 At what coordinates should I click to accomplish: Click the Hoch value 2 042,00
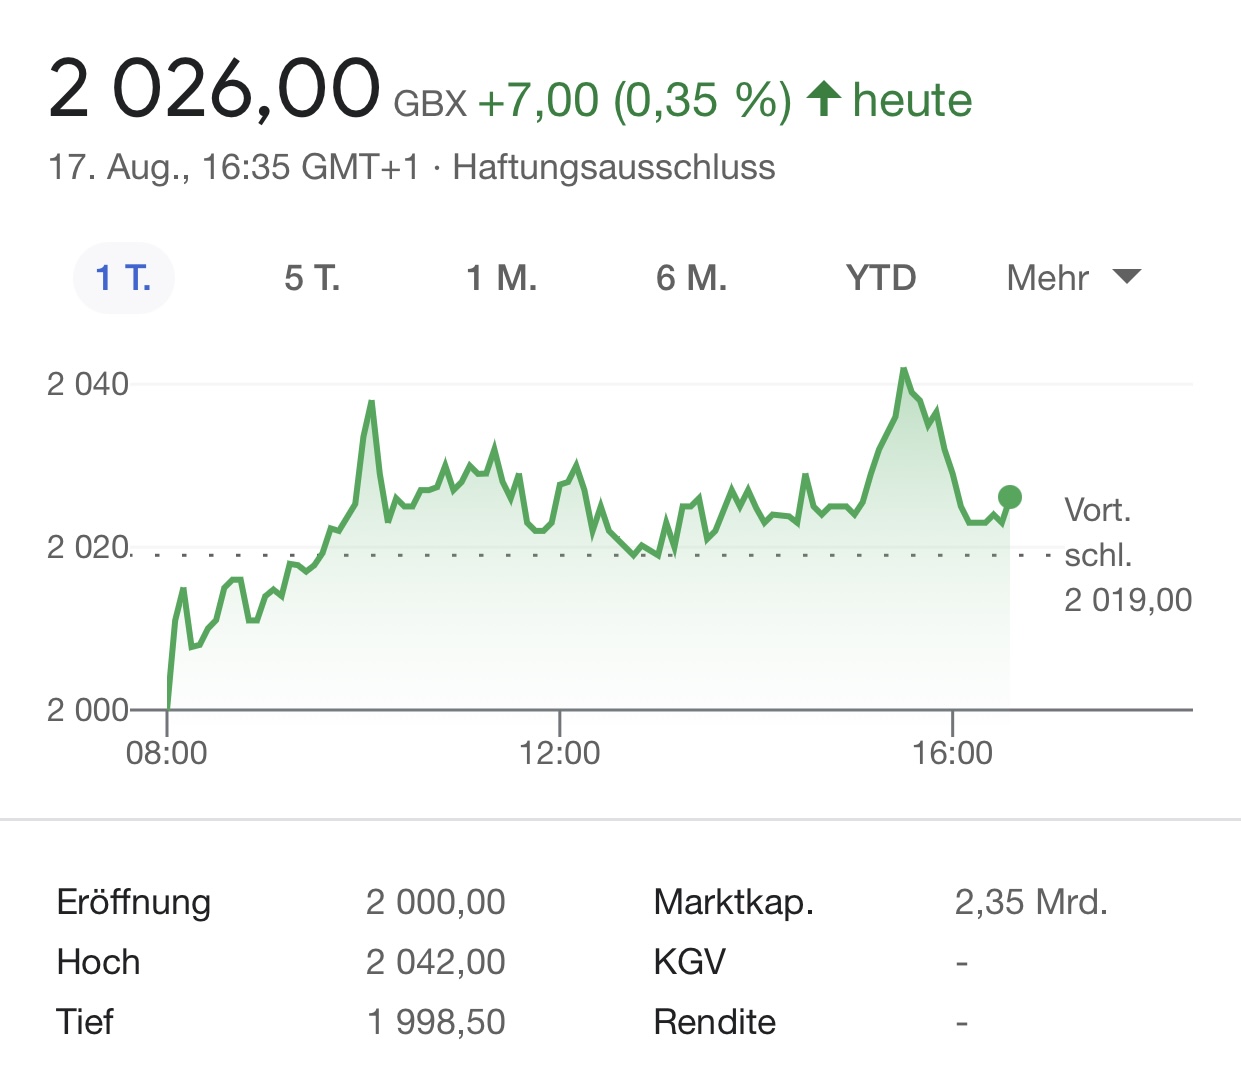point(435,962)
